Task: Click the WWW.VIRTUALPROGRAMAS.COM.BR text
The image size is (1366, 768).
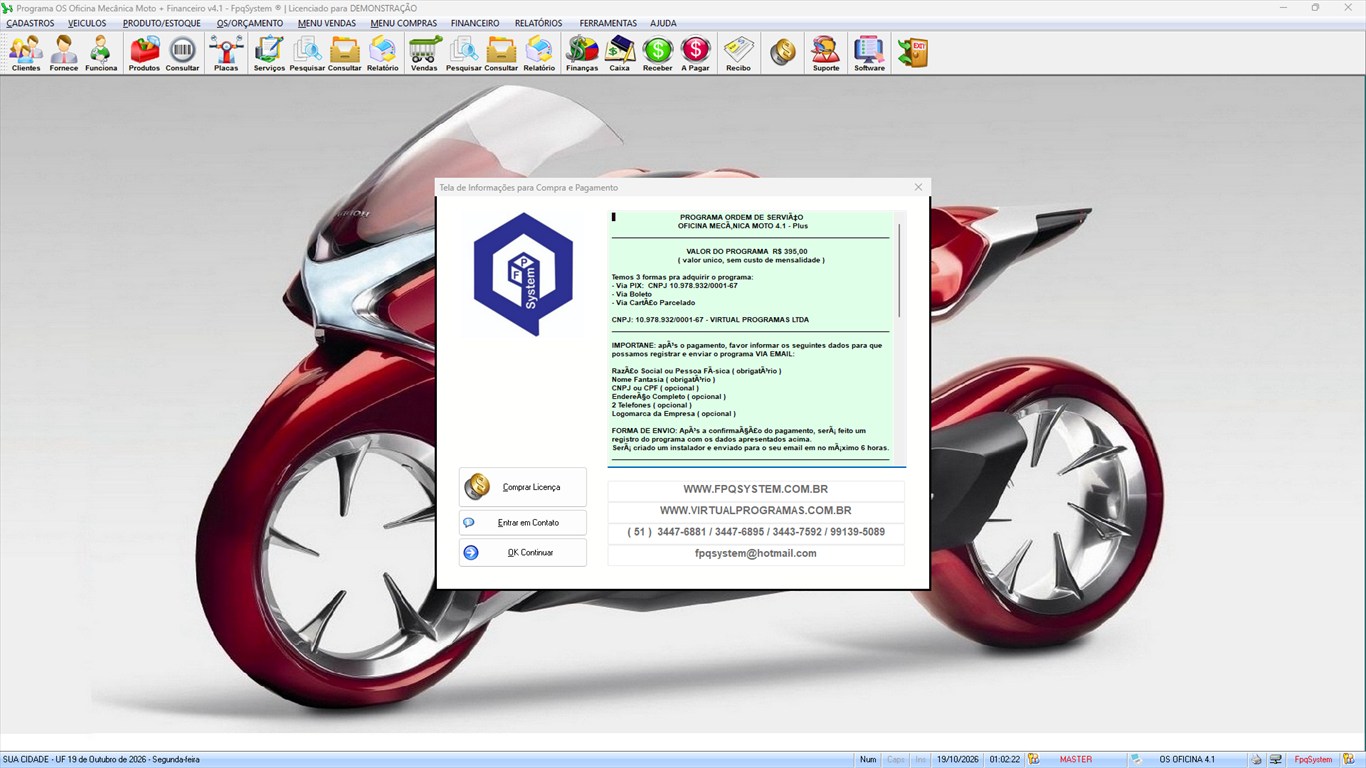Action: [x=756, y=511]
